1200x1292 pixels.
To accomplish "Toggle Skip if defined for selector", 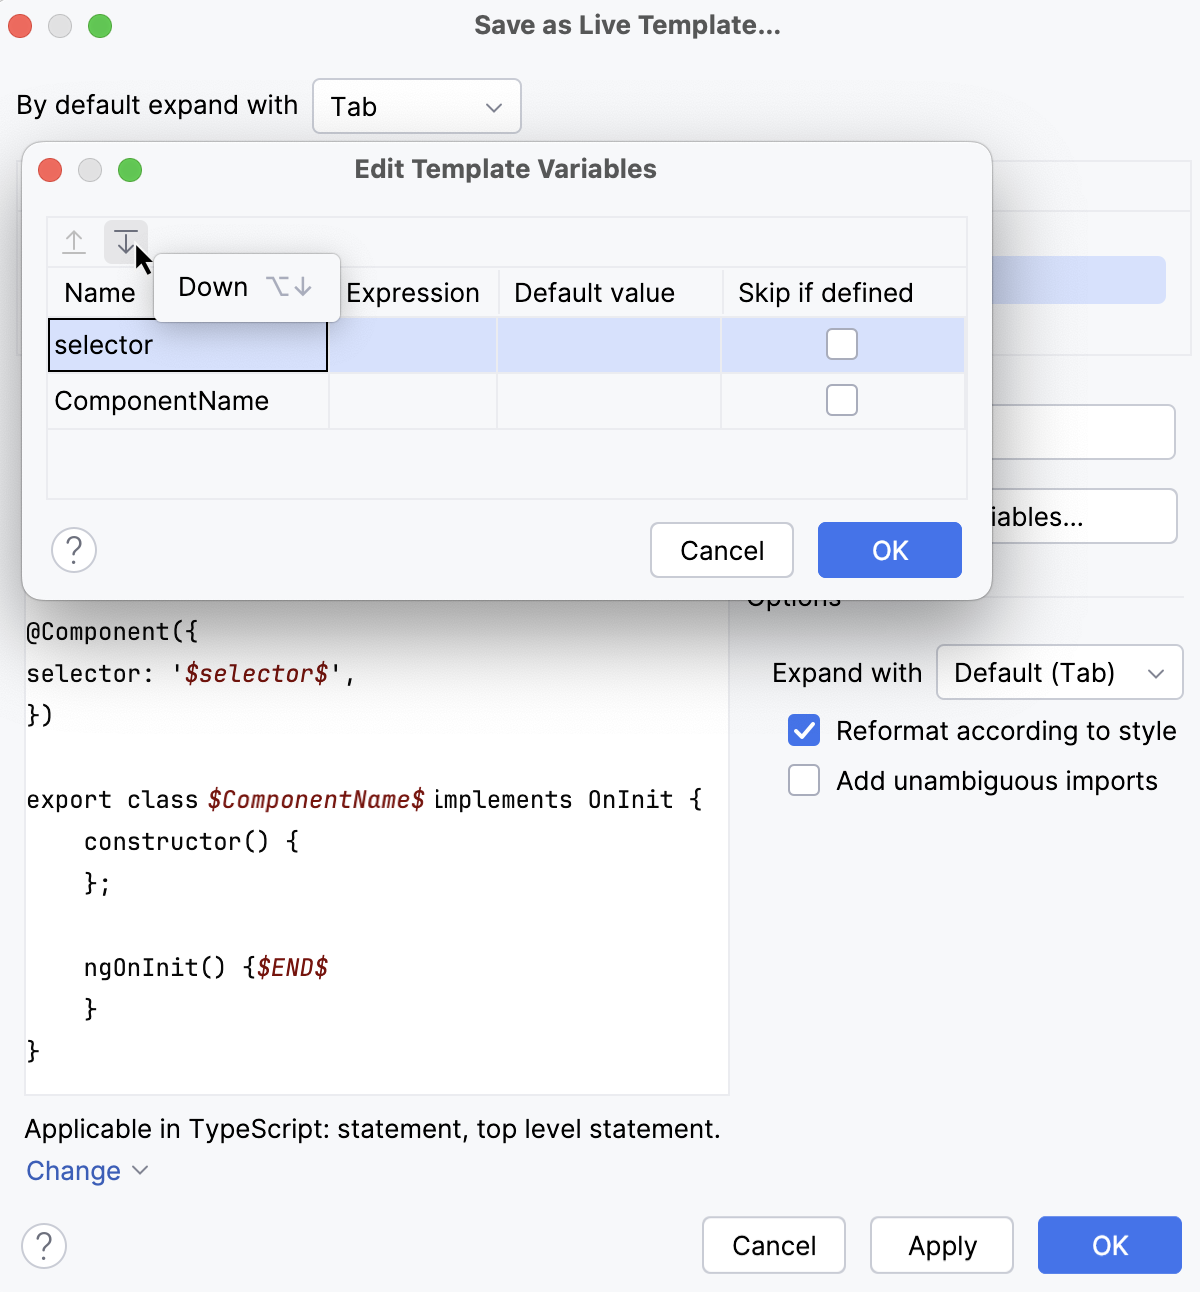I will (x=842, y=344).
